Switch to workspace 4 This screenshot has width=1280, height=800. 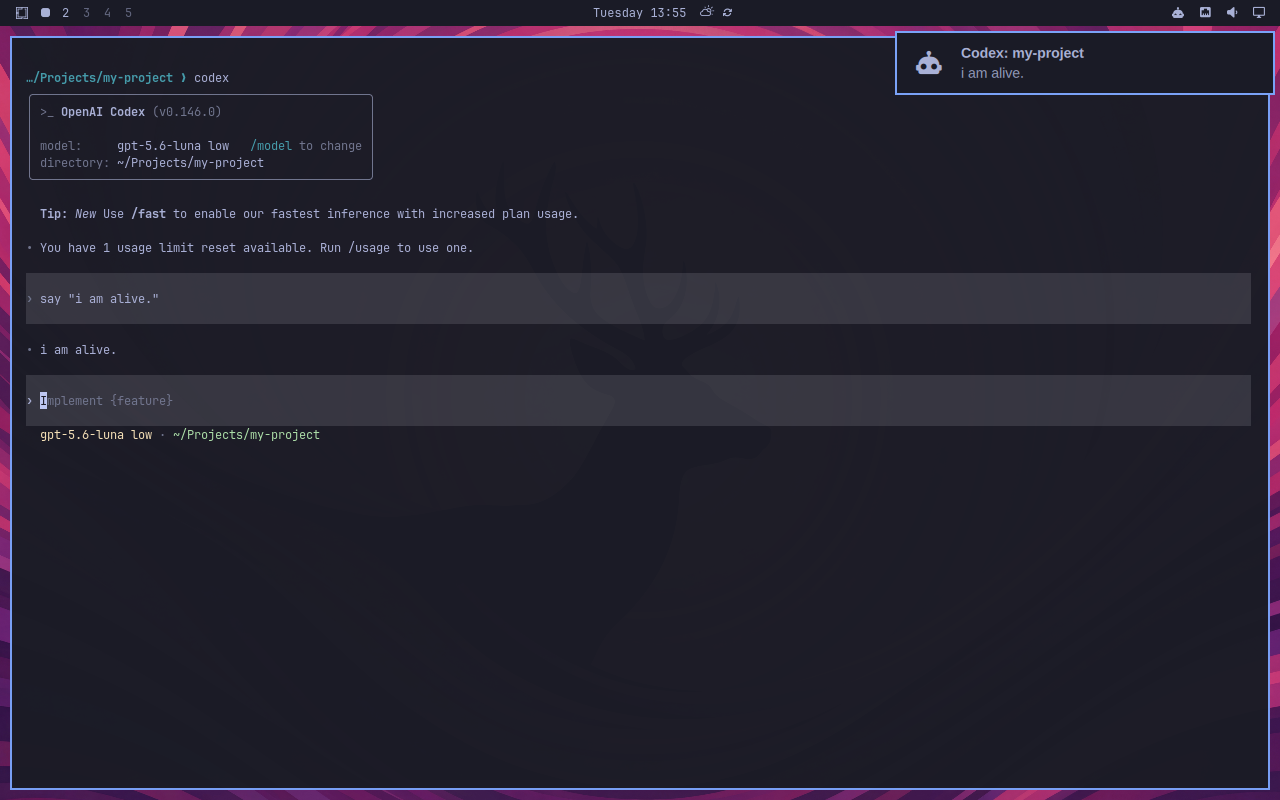point(108,13)
